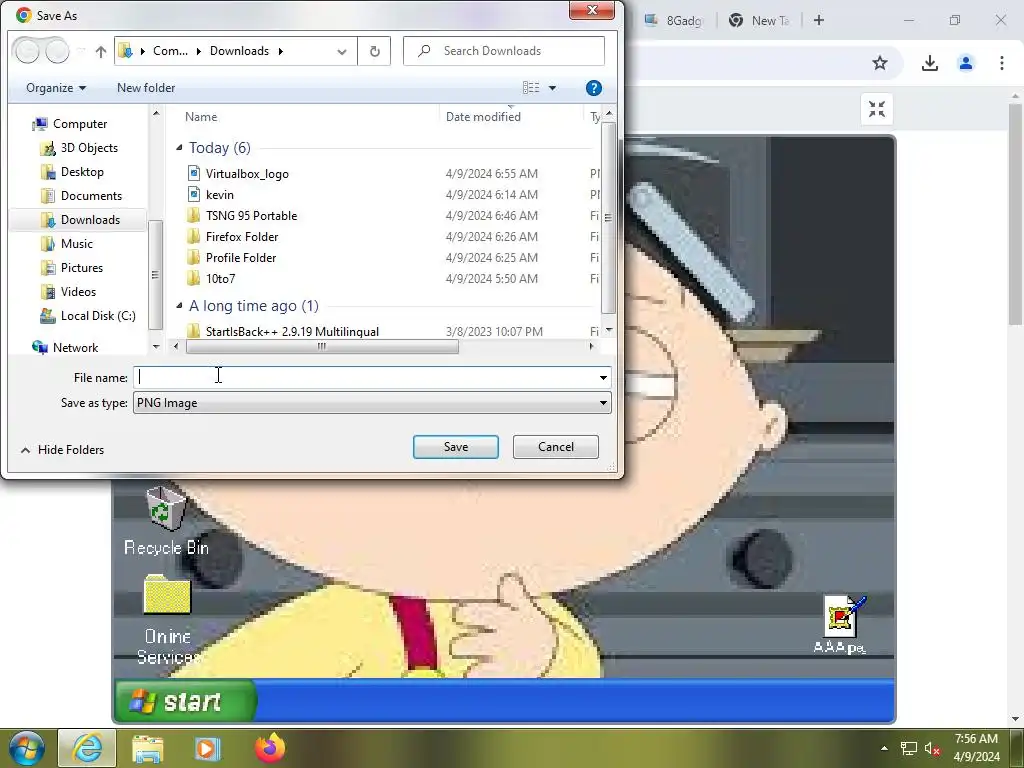Select Downloads in the navigation pane
Image resolution: width=1024 pixels, height=768 pixels.
(90, 220)
